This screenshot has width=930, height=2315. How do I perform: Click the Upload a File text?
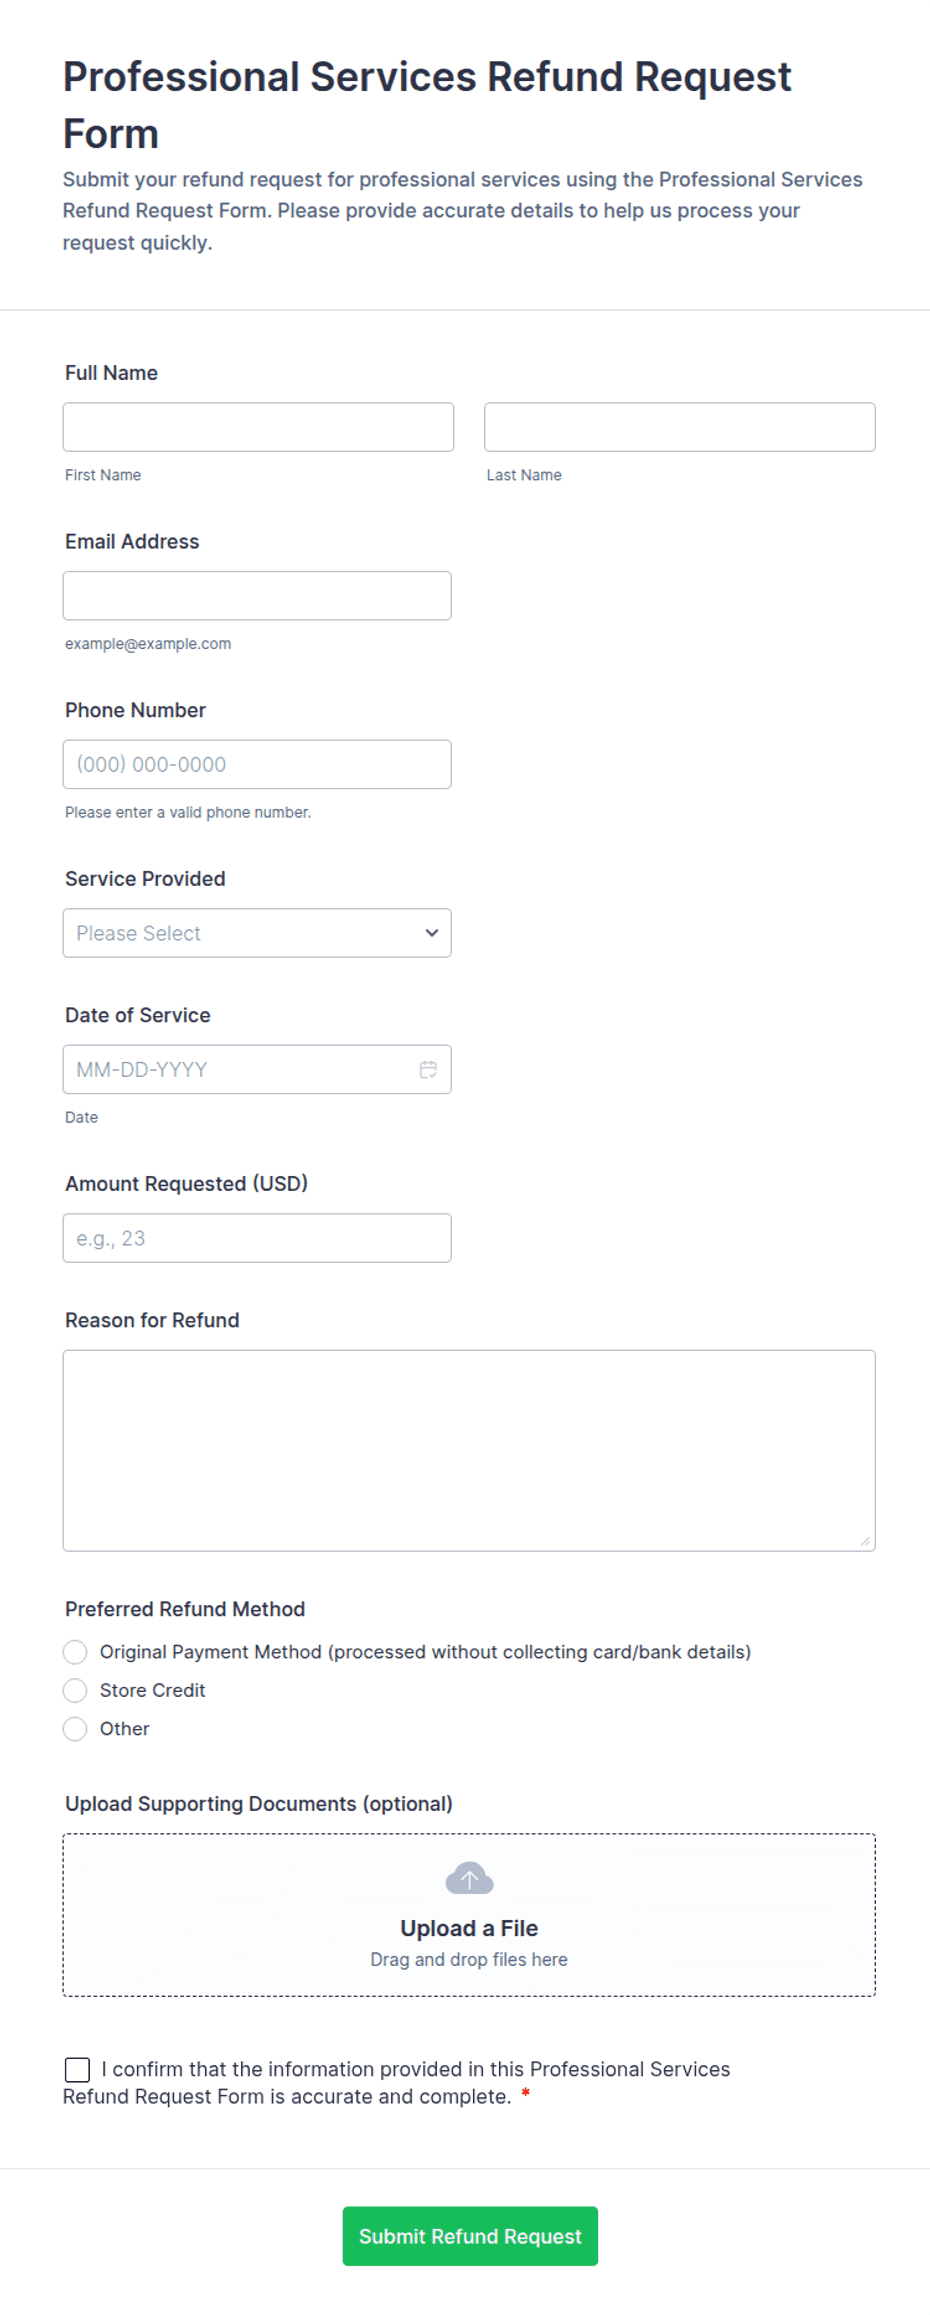point(469,1928)
